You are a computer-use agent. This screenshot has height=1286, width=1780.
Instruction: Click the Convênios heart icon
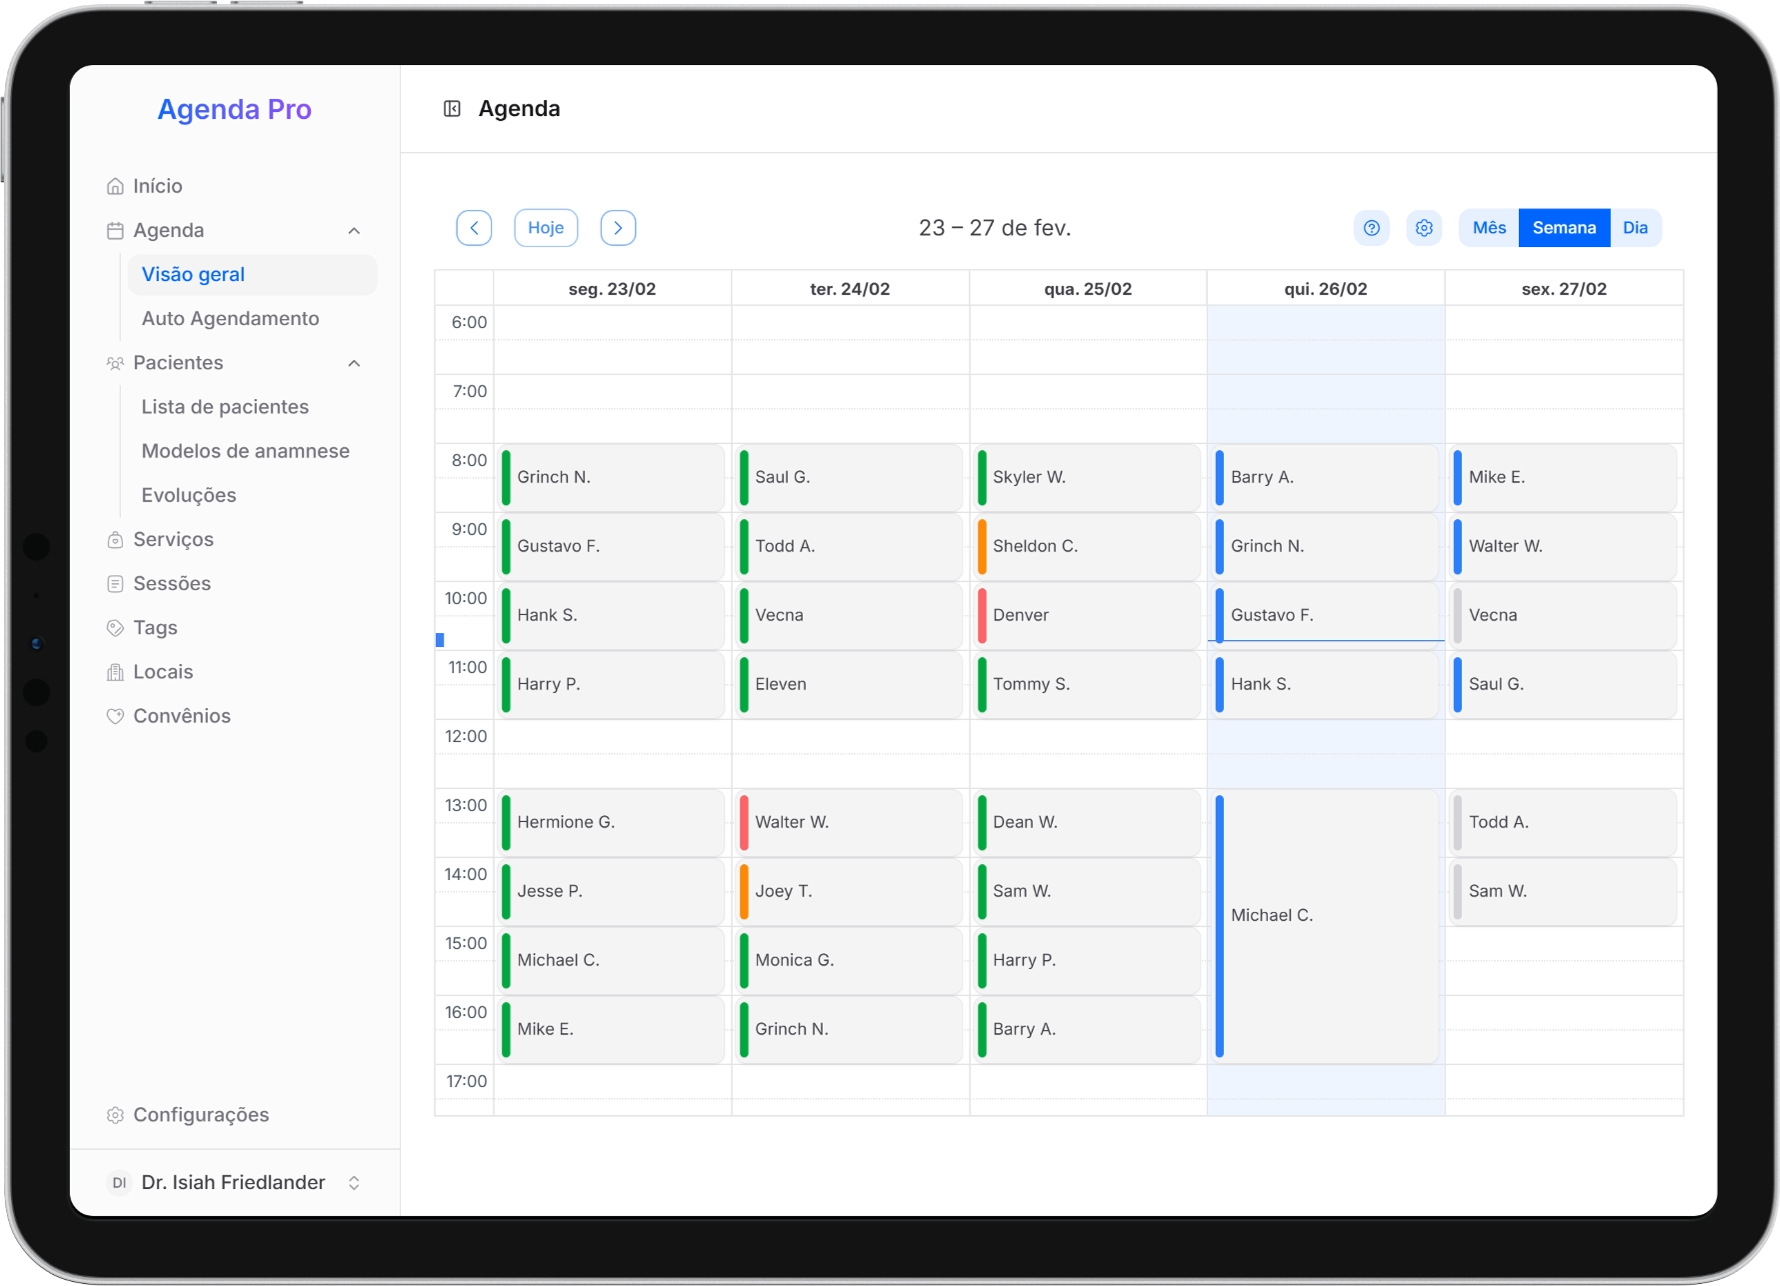point(116,716)
